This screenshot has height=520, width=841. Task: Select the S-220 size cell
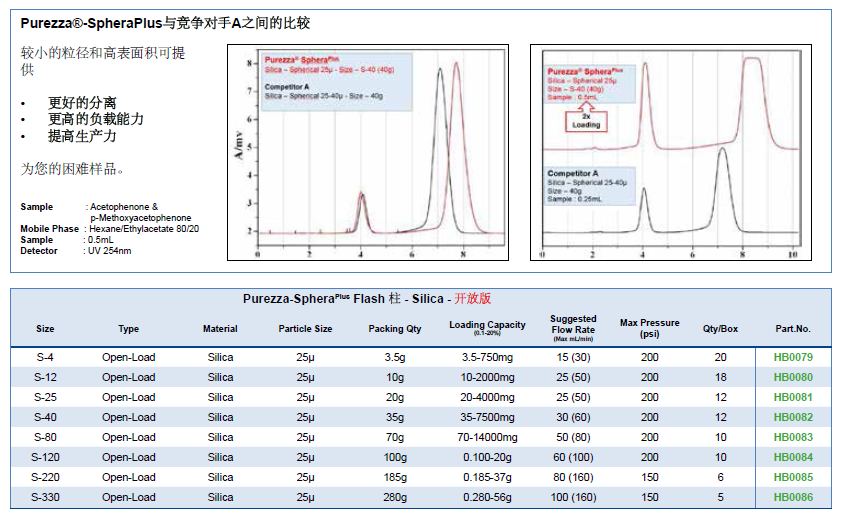[45, 477]
